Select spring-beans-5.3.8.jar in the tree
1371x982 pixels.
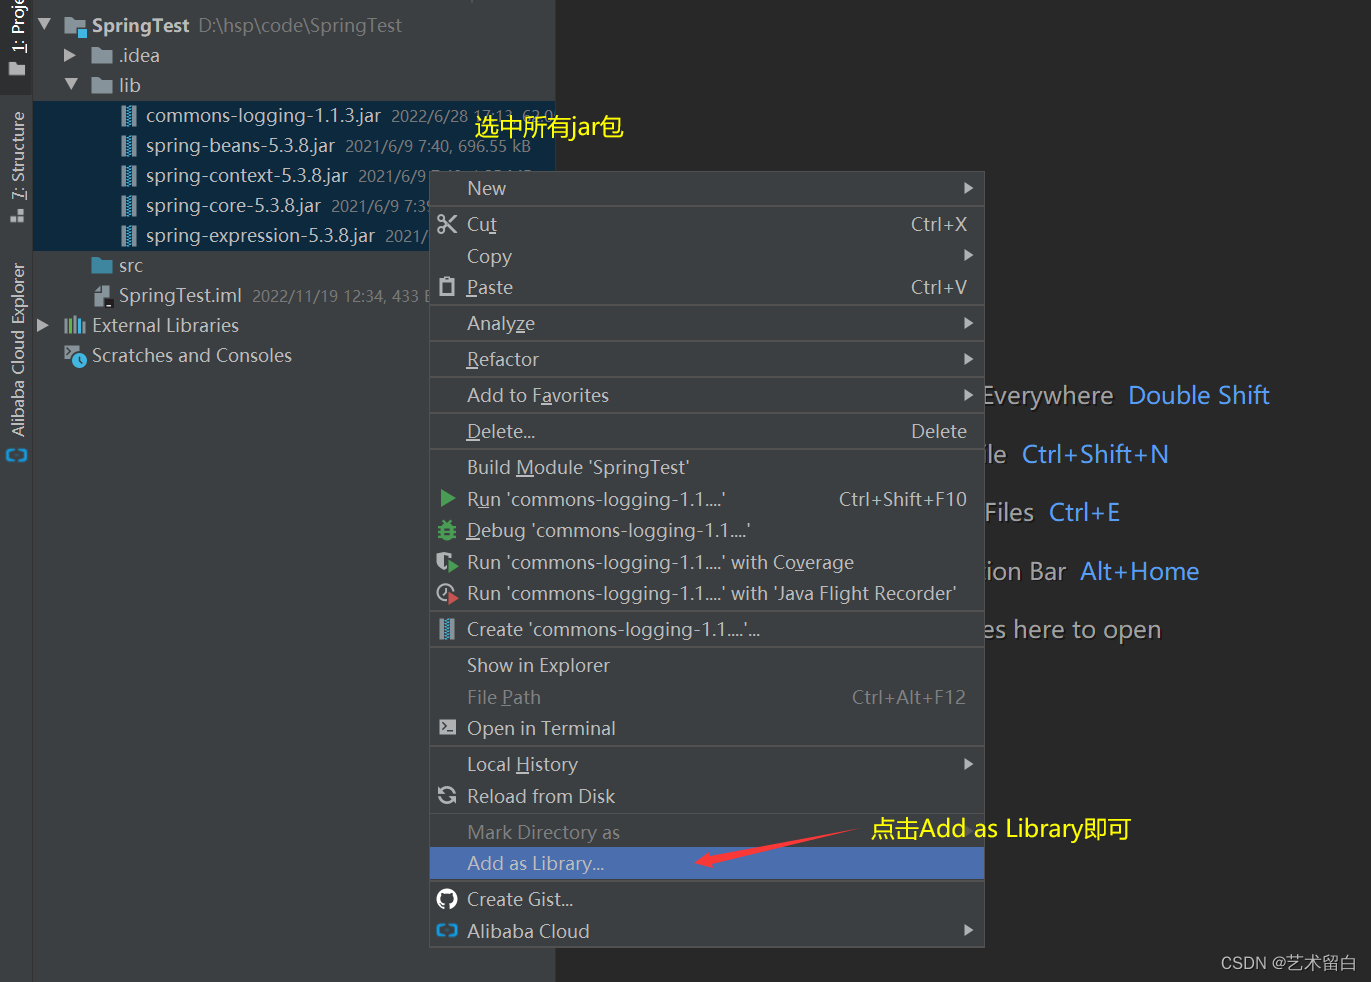pos(240,146)
